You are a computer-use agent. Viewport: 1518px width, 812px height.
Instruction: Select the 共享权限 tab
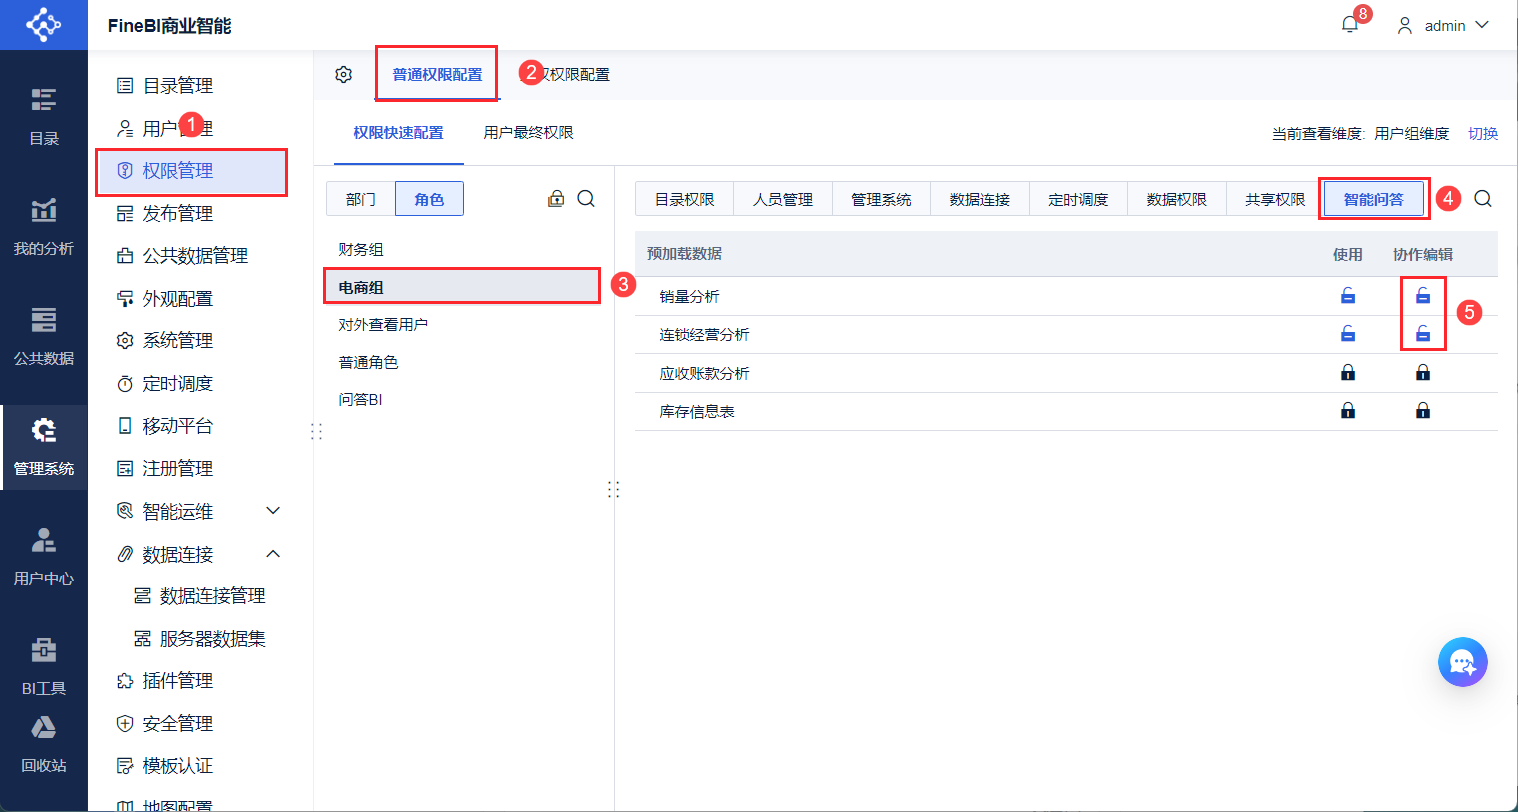[x=1275, y=199]
